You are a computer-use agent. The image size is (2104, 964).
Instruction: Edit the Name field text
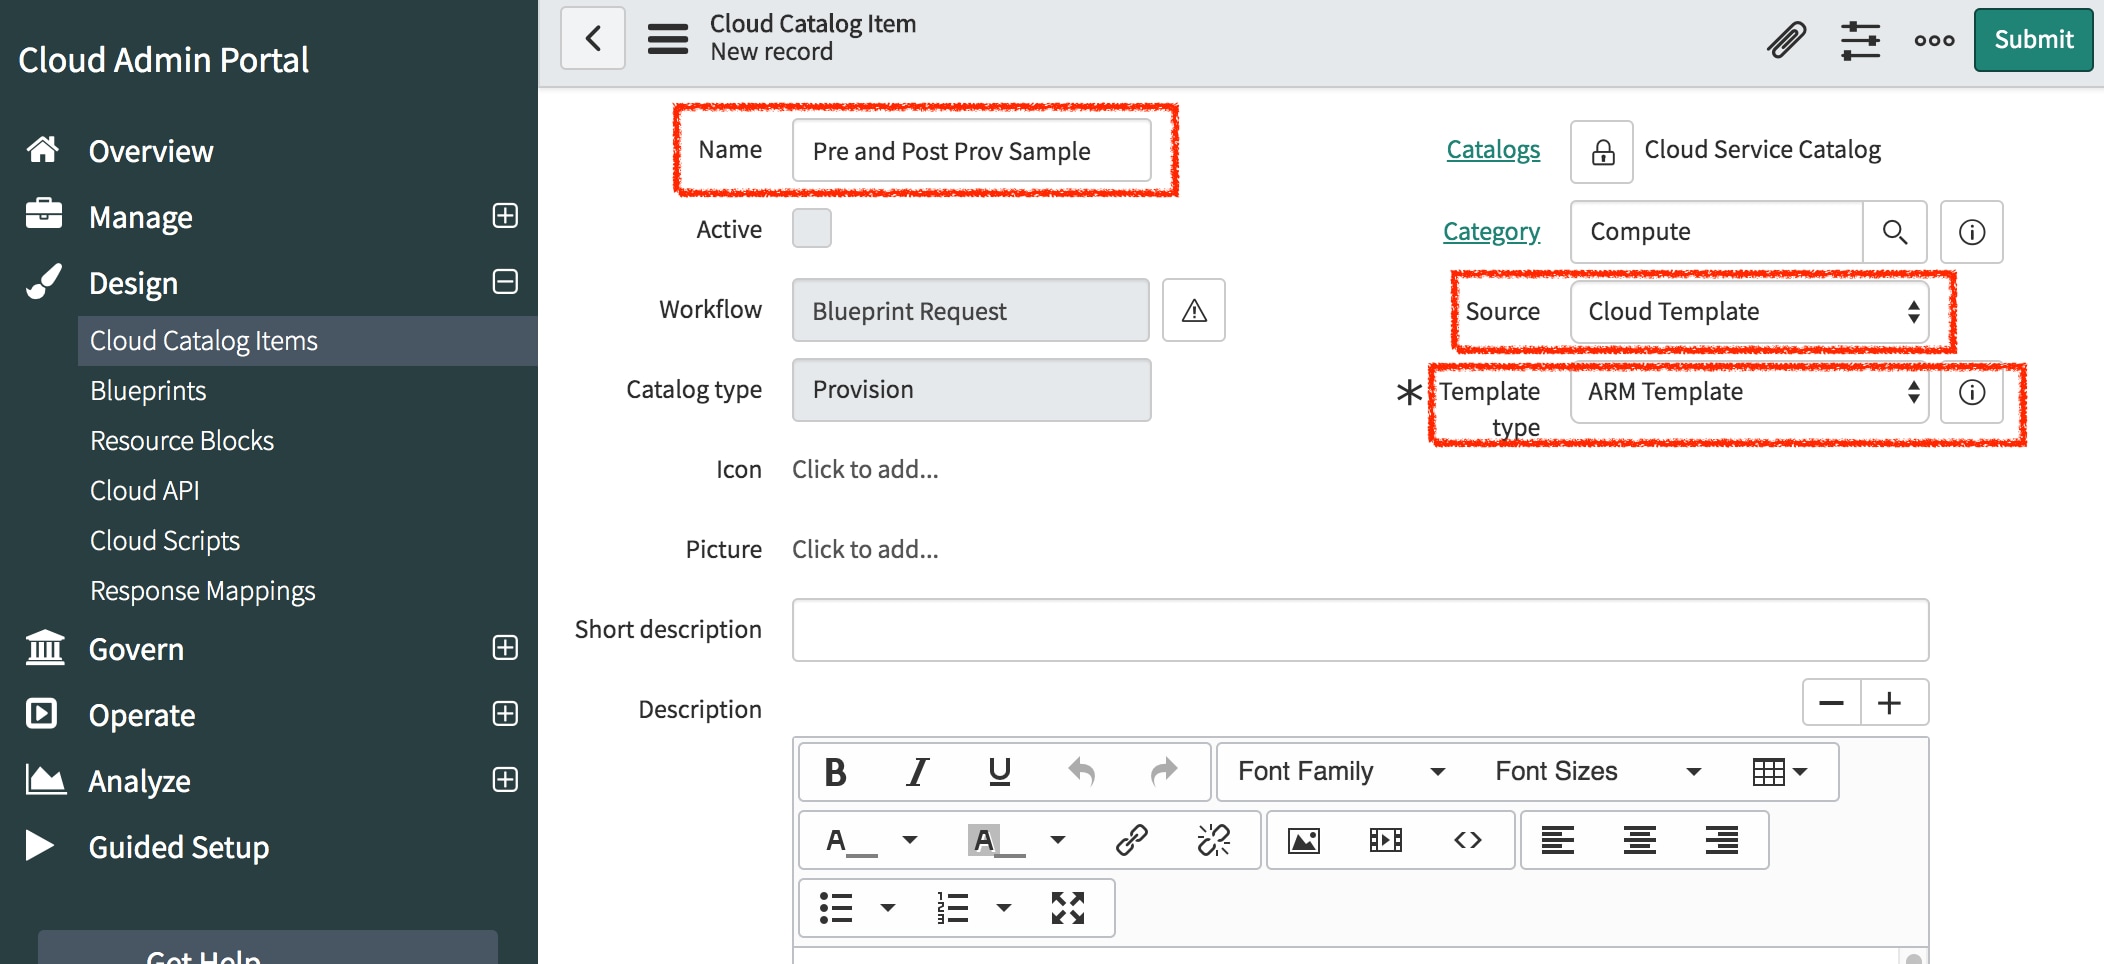(971, 151)
